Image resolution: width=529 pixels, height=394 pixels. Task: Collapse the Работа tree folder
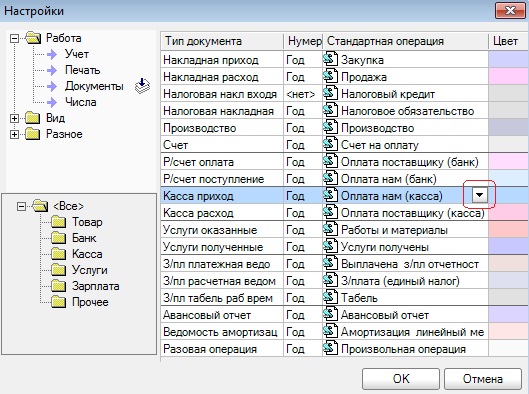[x=14, y=38]
